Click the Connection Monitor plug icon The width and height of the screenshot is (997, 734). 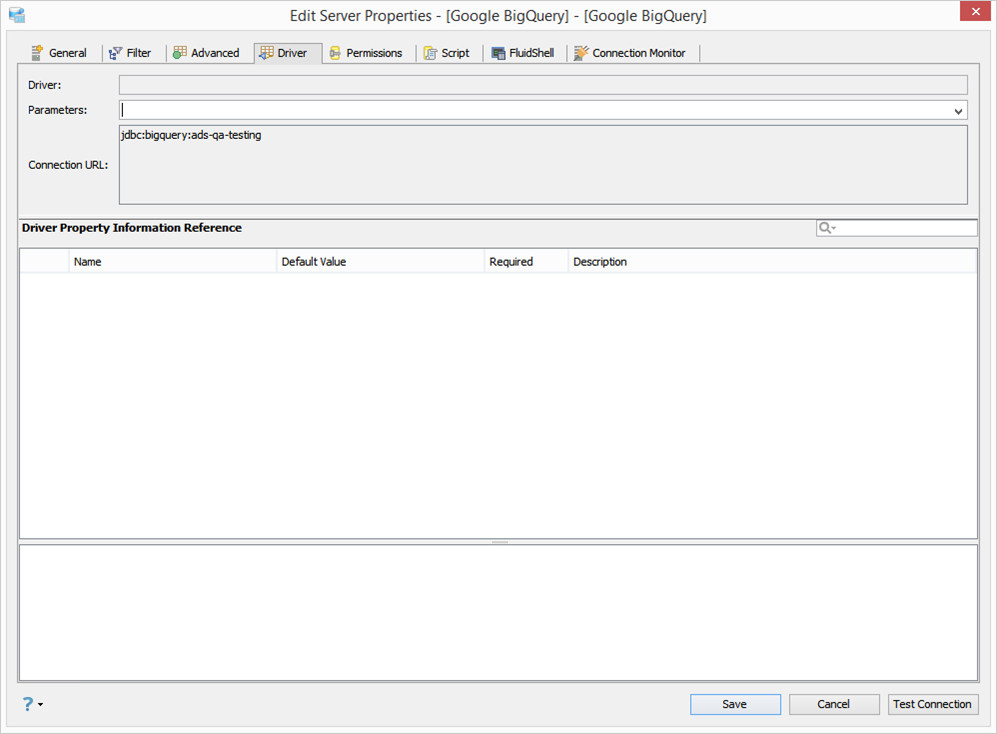click(581, 53)
